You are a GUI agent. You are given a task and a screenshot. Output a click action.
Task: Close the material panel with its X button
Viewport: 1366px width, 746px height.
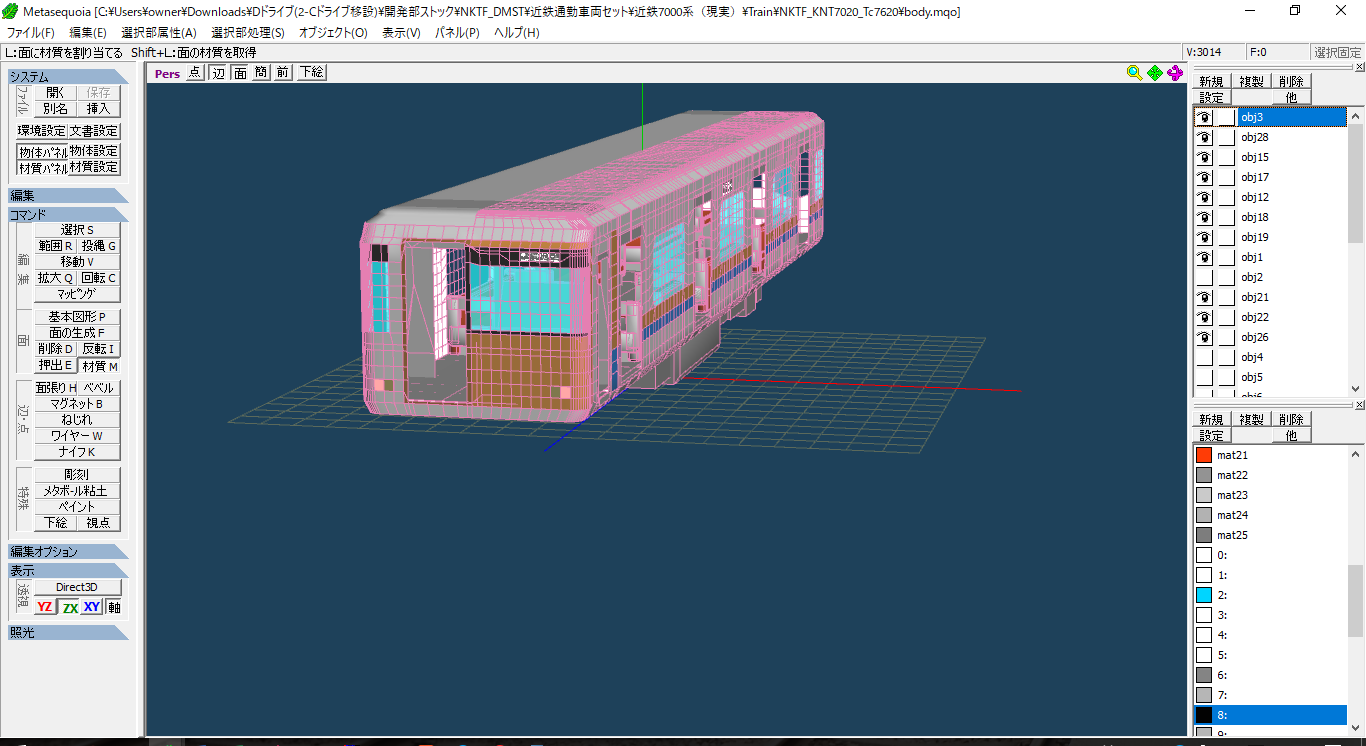(x=1359, y=405)
